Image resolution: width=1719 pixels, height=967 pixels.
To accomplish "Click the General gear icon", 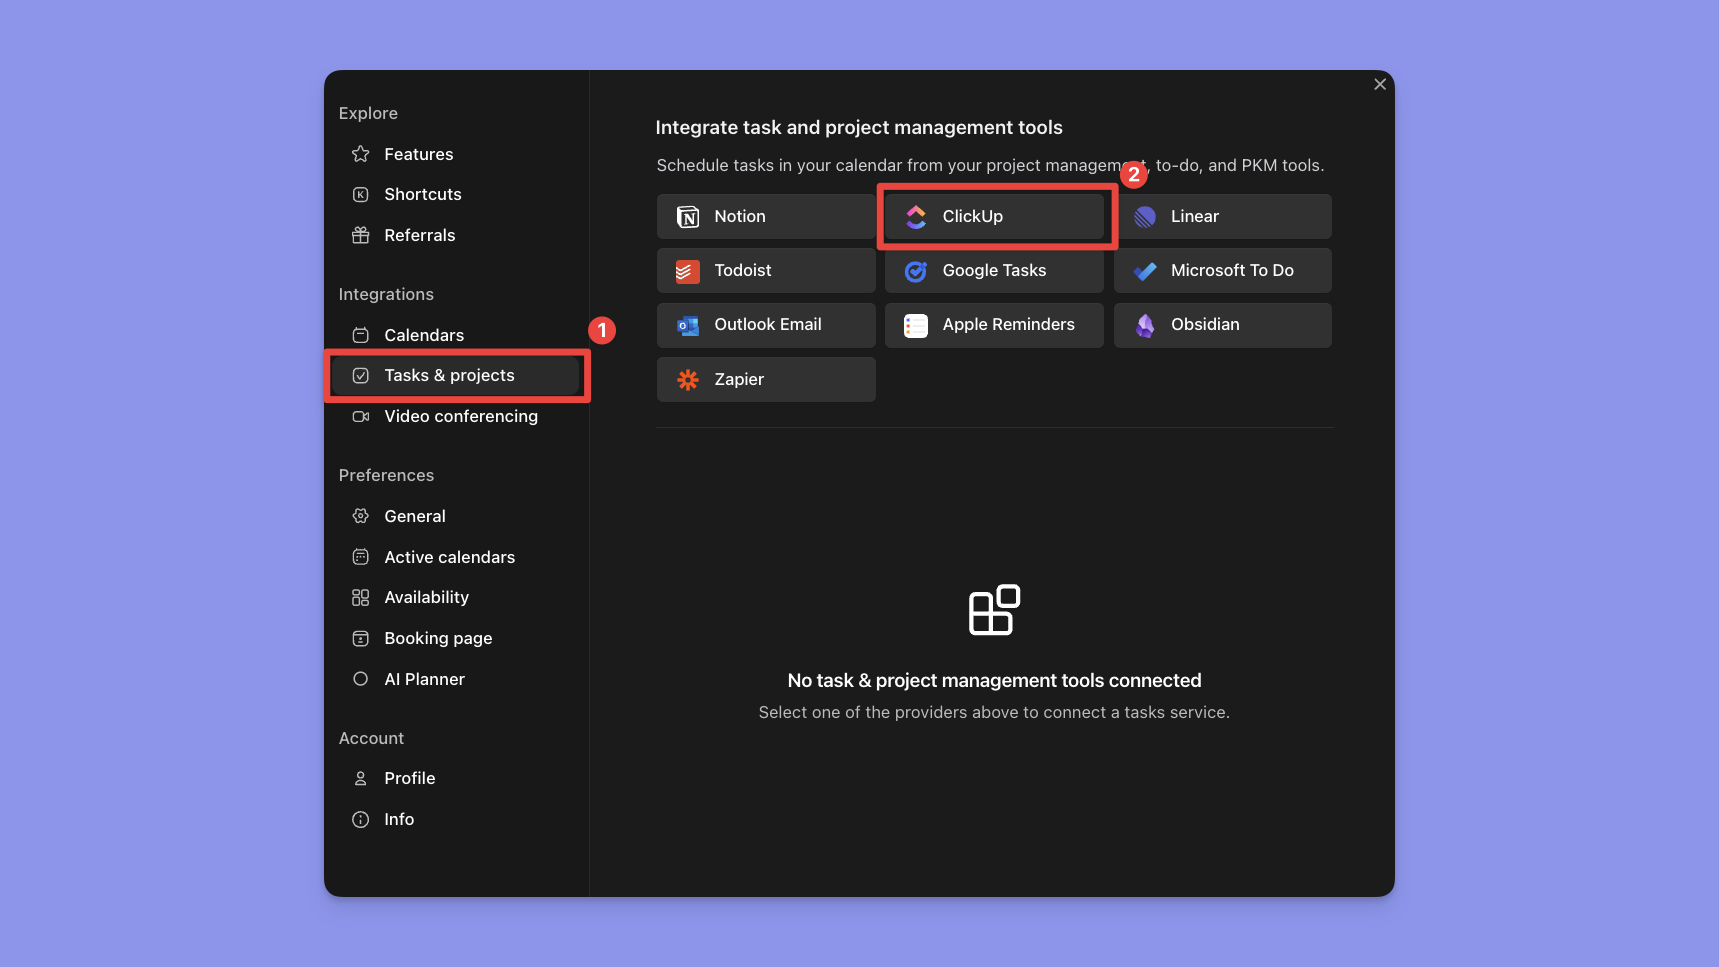I will 361,516.
